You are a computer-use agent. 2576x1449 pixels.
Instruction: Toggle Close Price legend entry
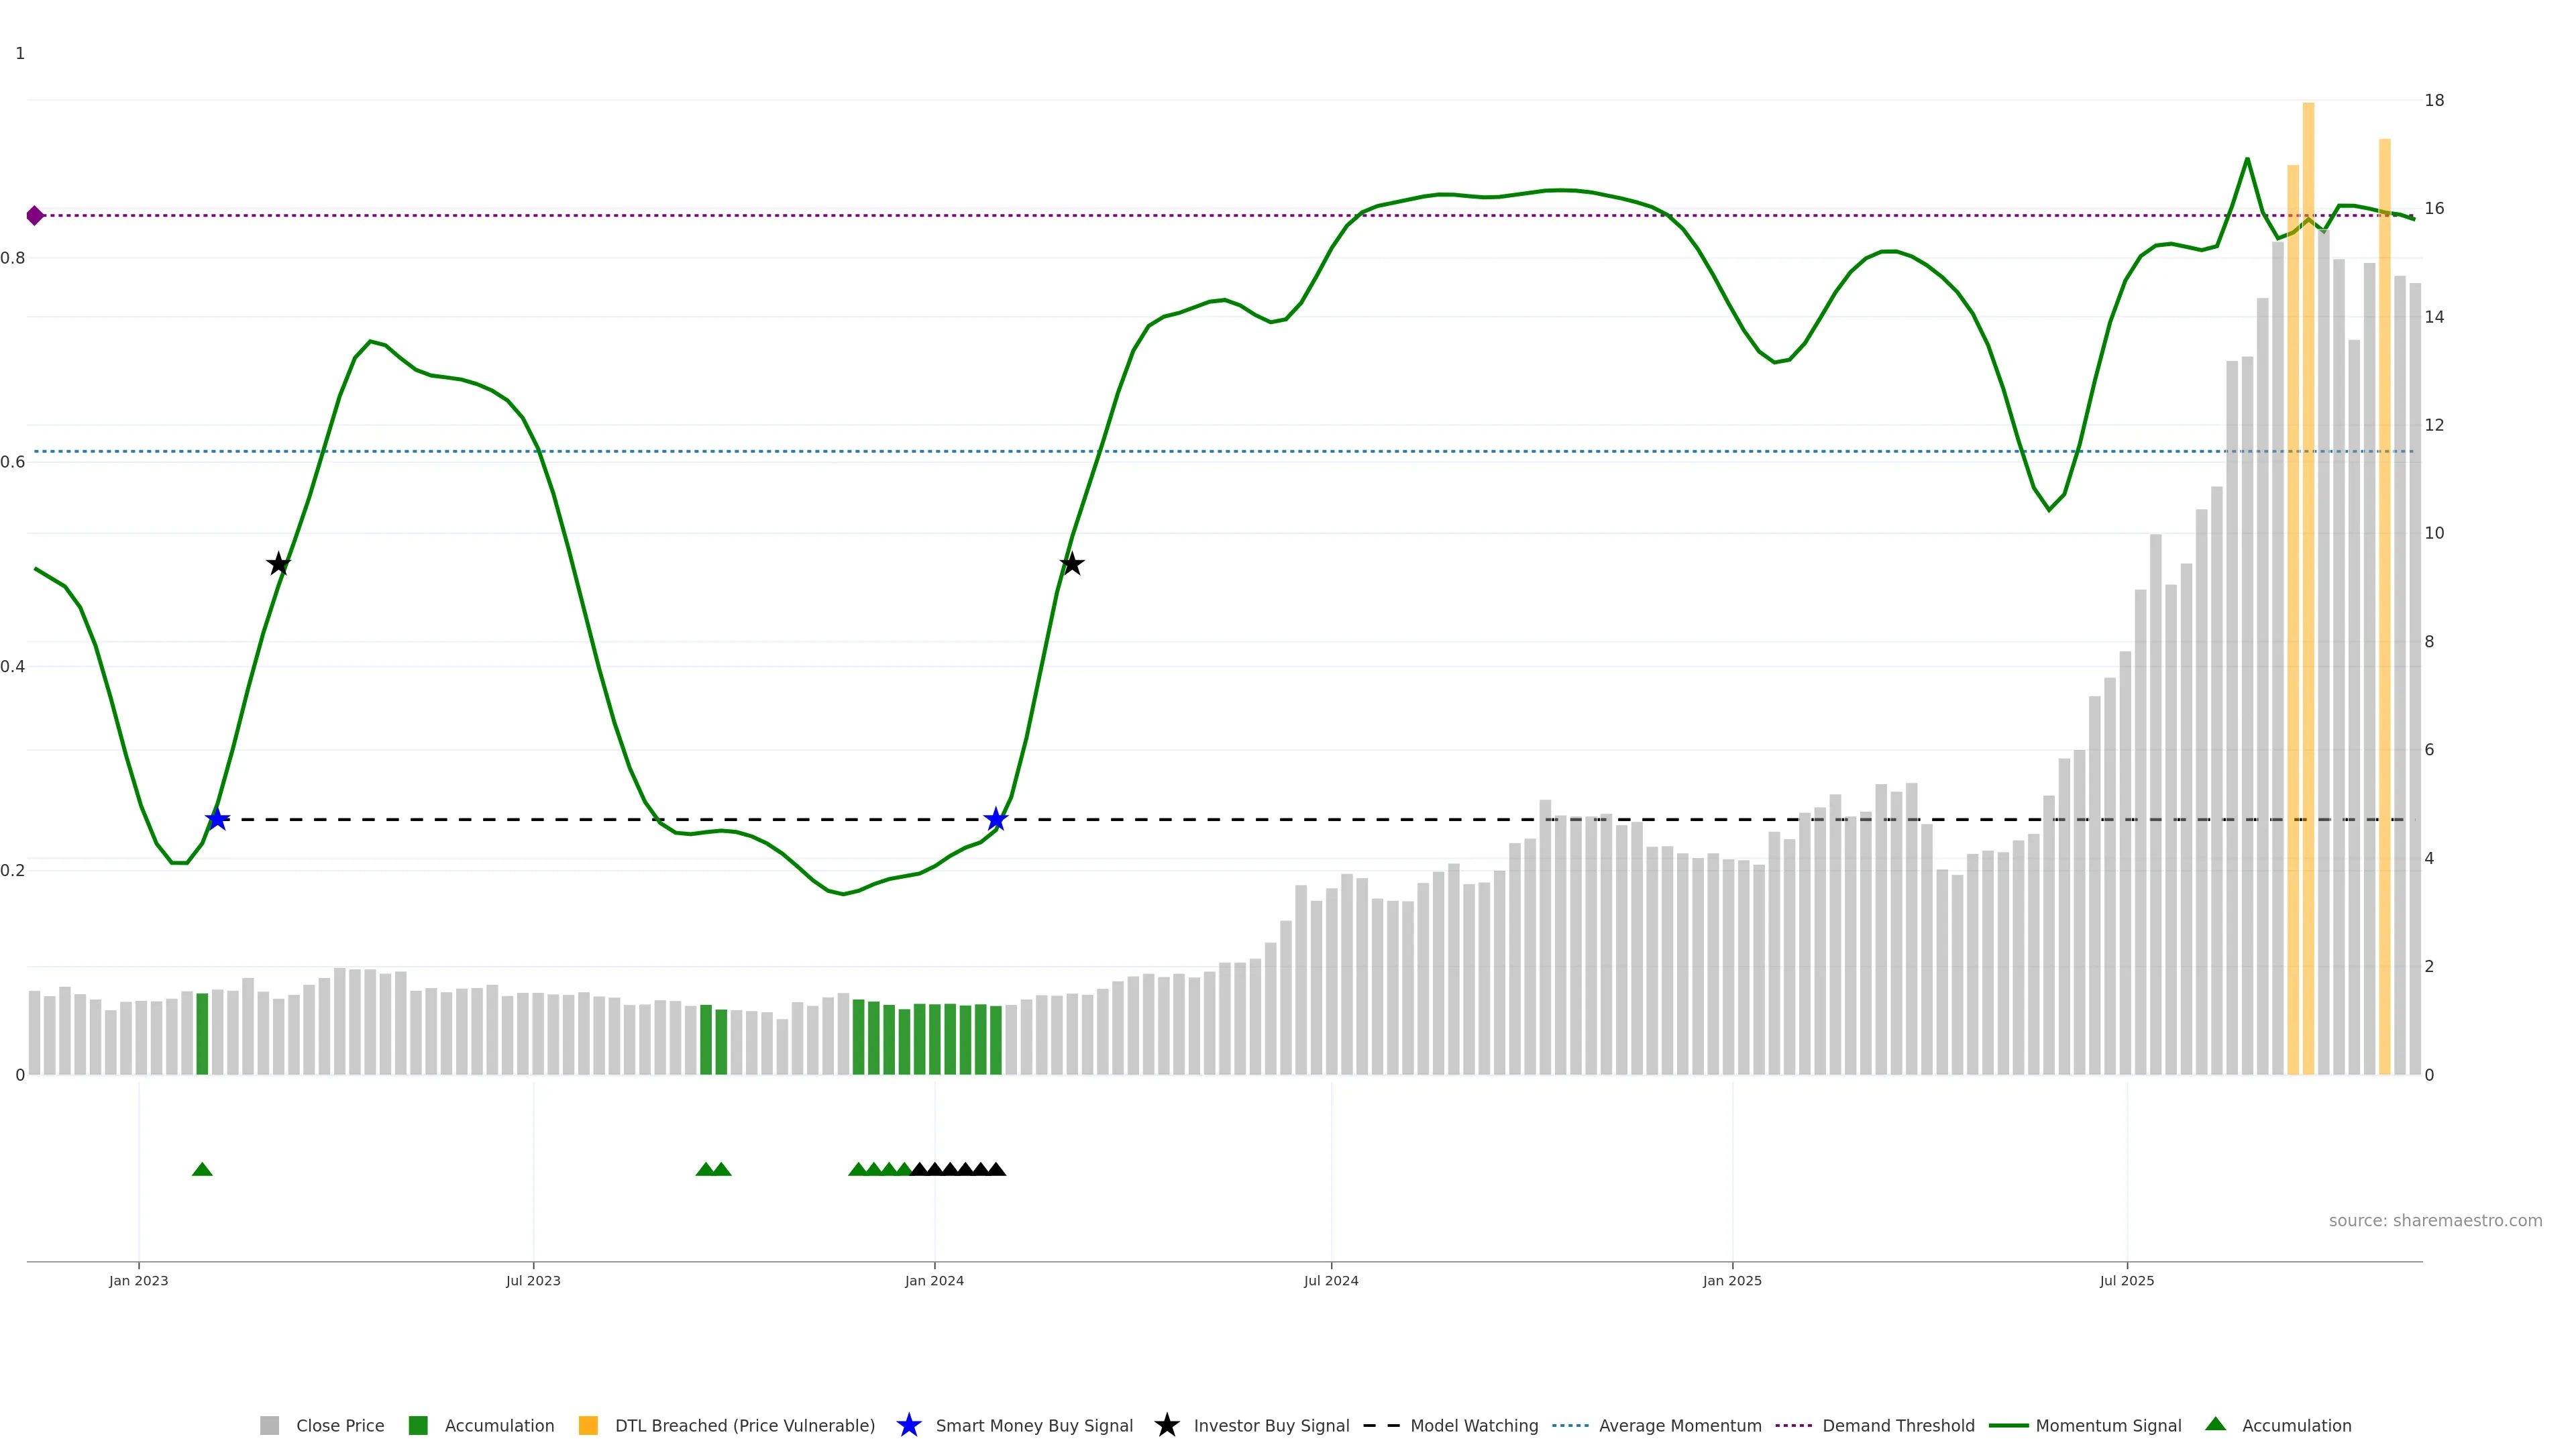pyautogui.click(x=339, y=1425)
